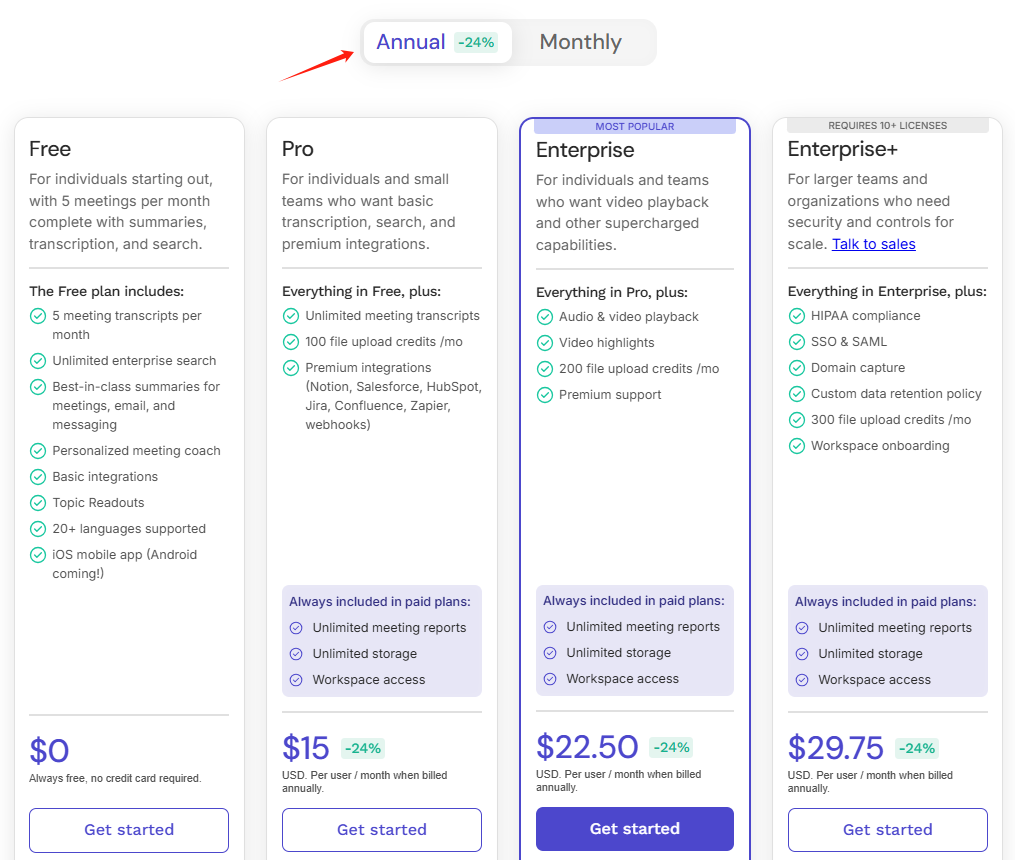This screenshot has width=1015, height=860.
Task: Open the Talk to sales link
Action: [x=873, y=244]
